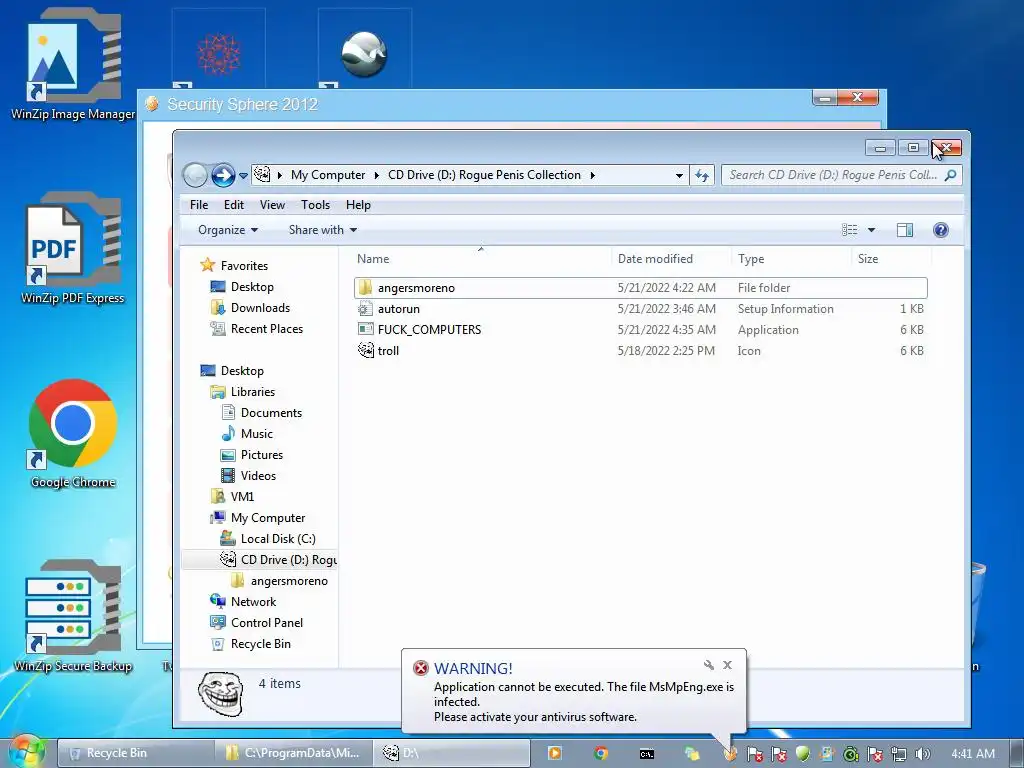Click Windows Media Player taskbar icon
The width and height of the screenshot is (1024, 768).
[x=554, y=753]
